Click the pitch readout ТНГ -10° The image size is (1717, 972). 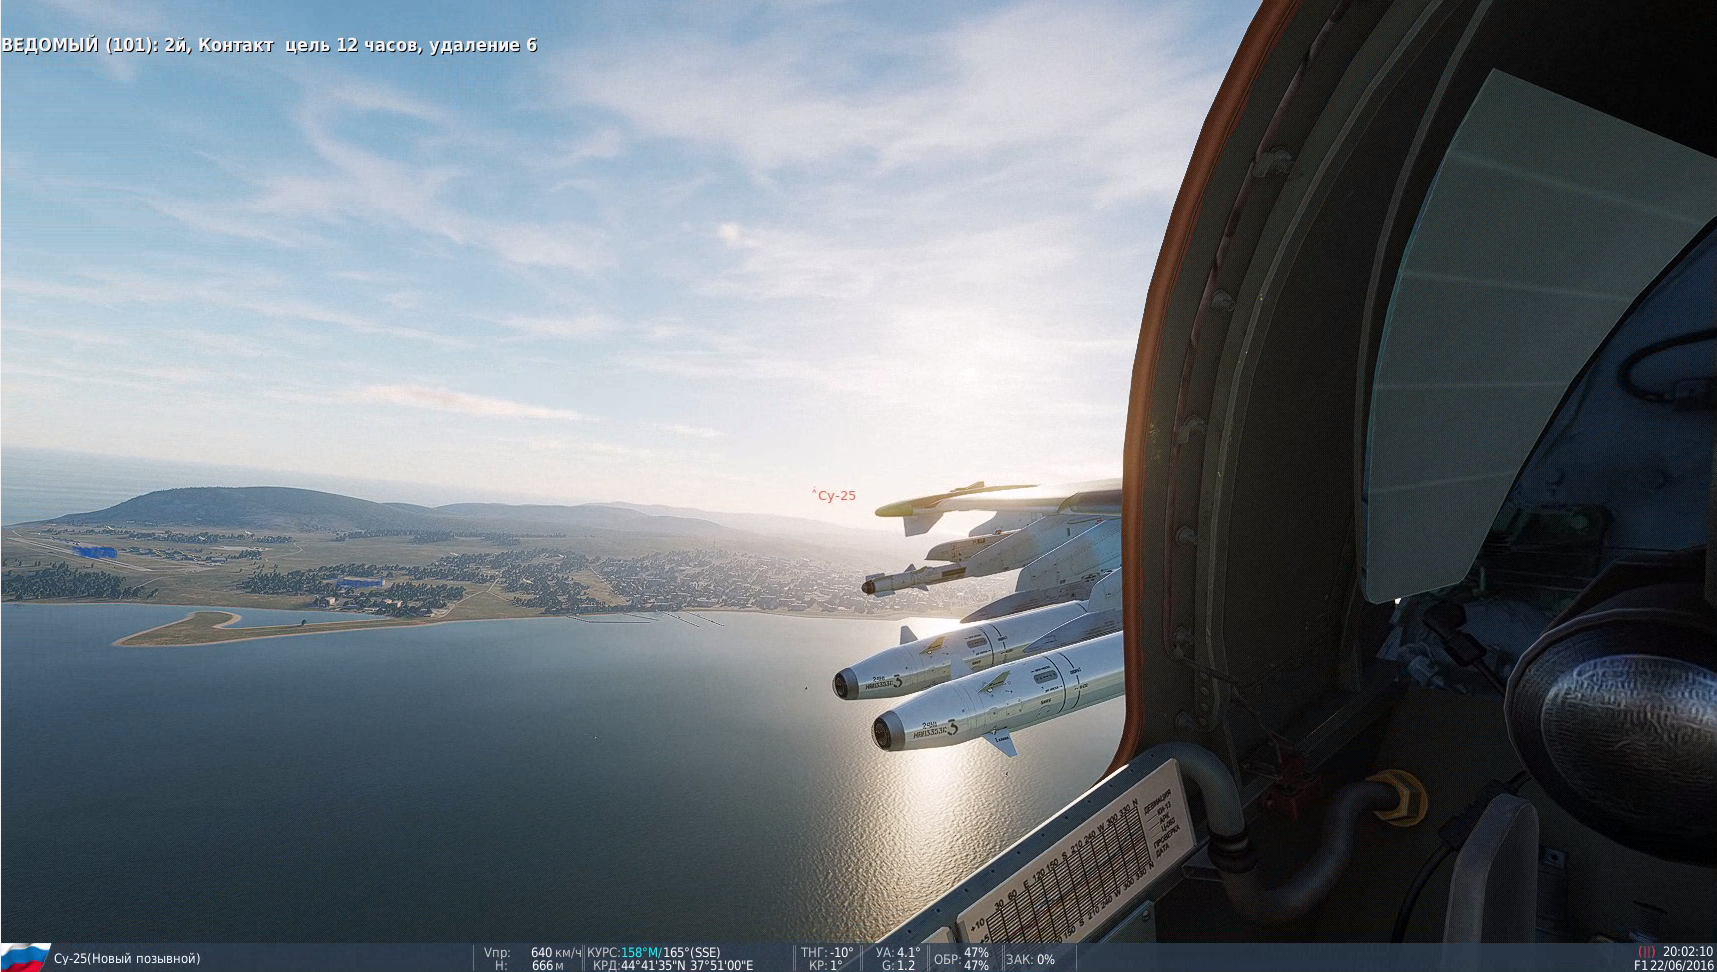tap(827, 953)
